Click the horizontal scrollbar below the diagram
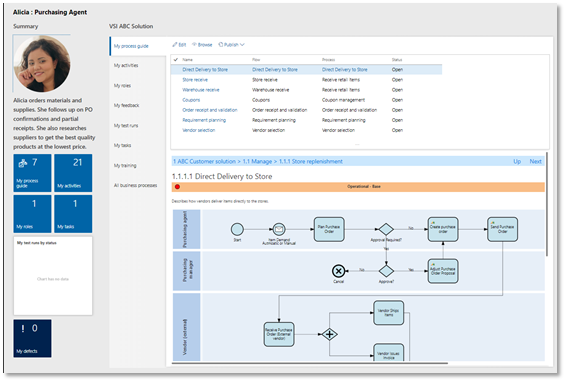 (310, 363)
